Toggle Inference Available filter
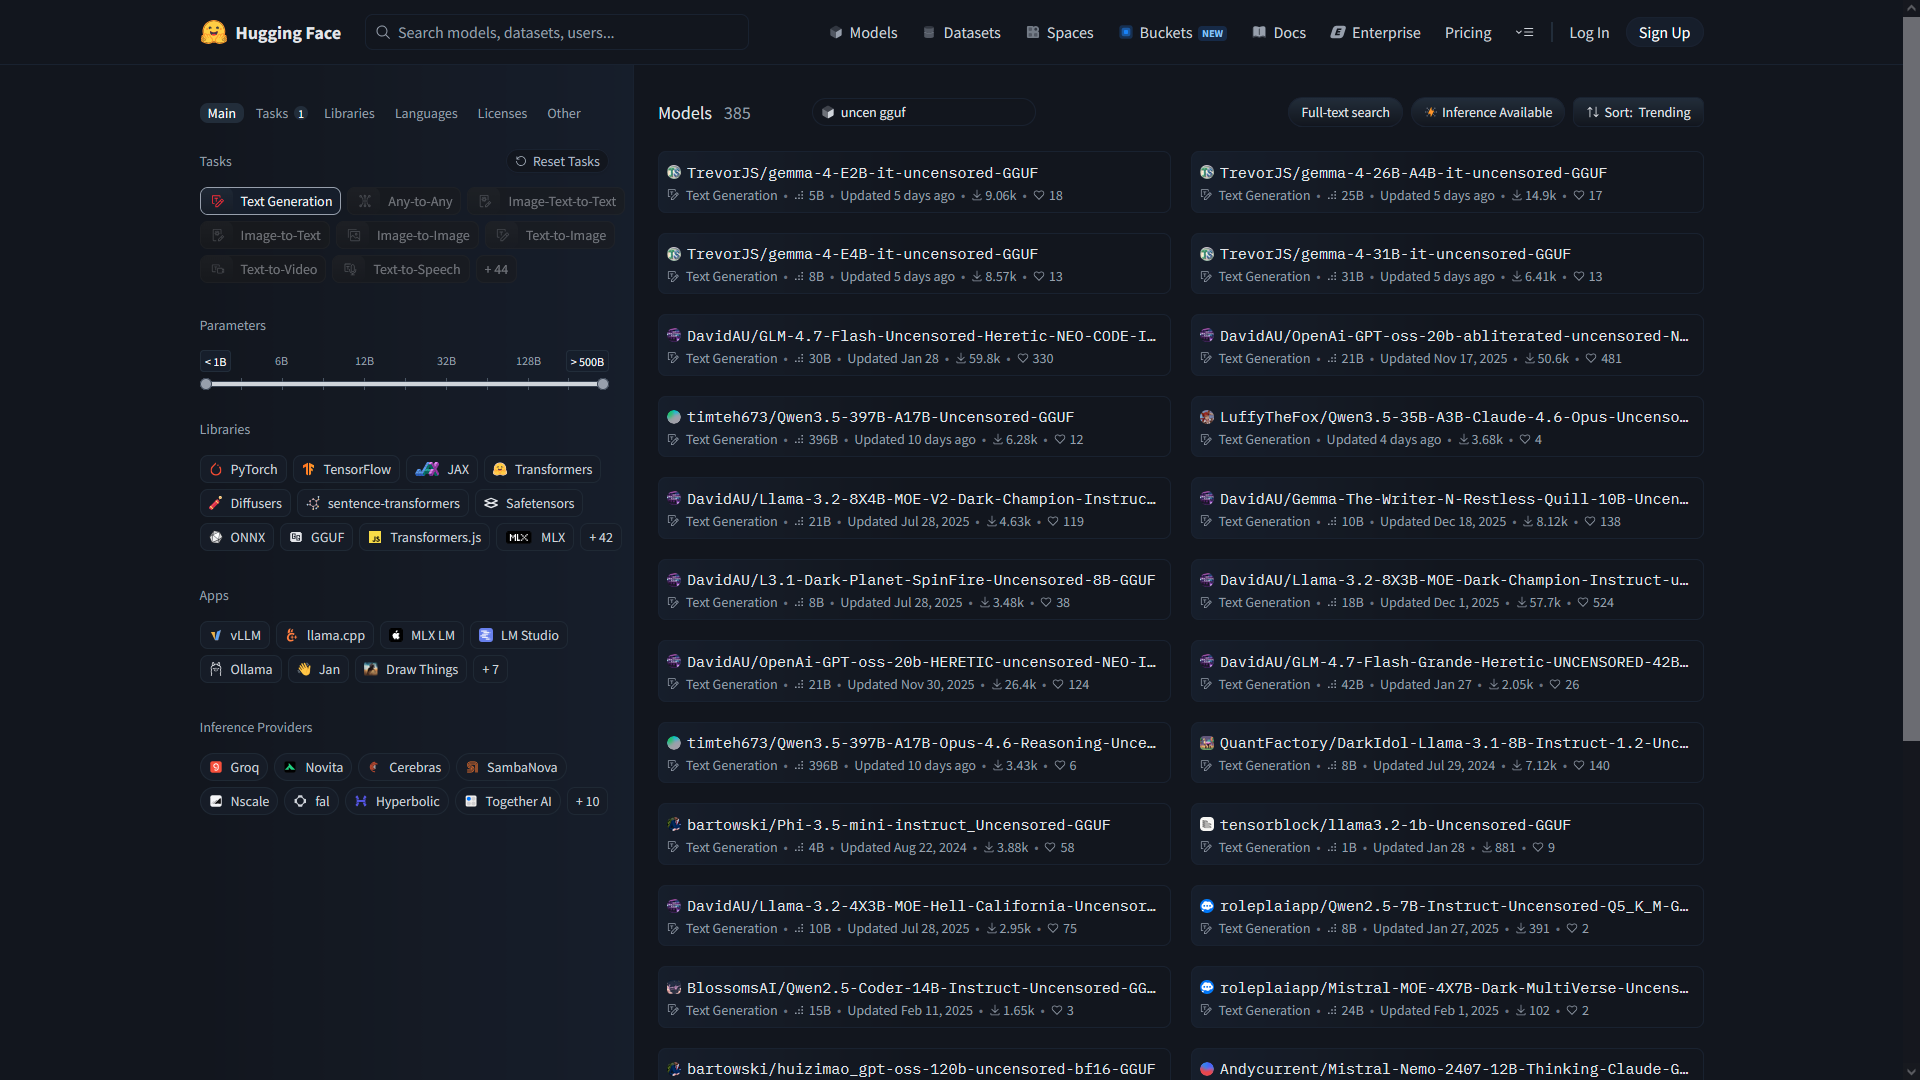 coord(1487,112)
